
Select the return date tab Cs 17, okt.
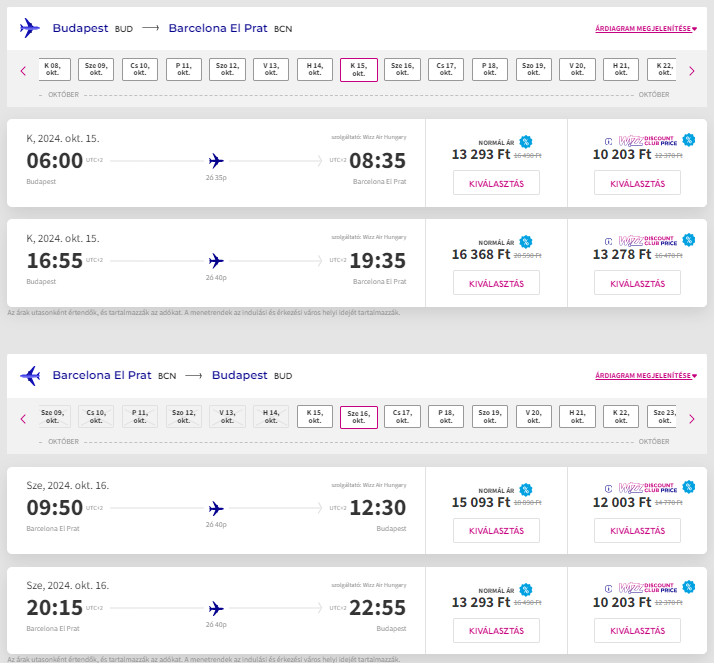[x=402, y=418]
